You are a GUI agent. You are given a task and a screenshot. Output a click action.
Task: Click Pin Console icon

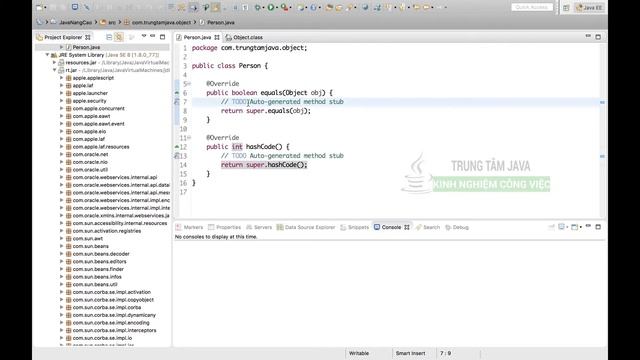tap(551, 227)
